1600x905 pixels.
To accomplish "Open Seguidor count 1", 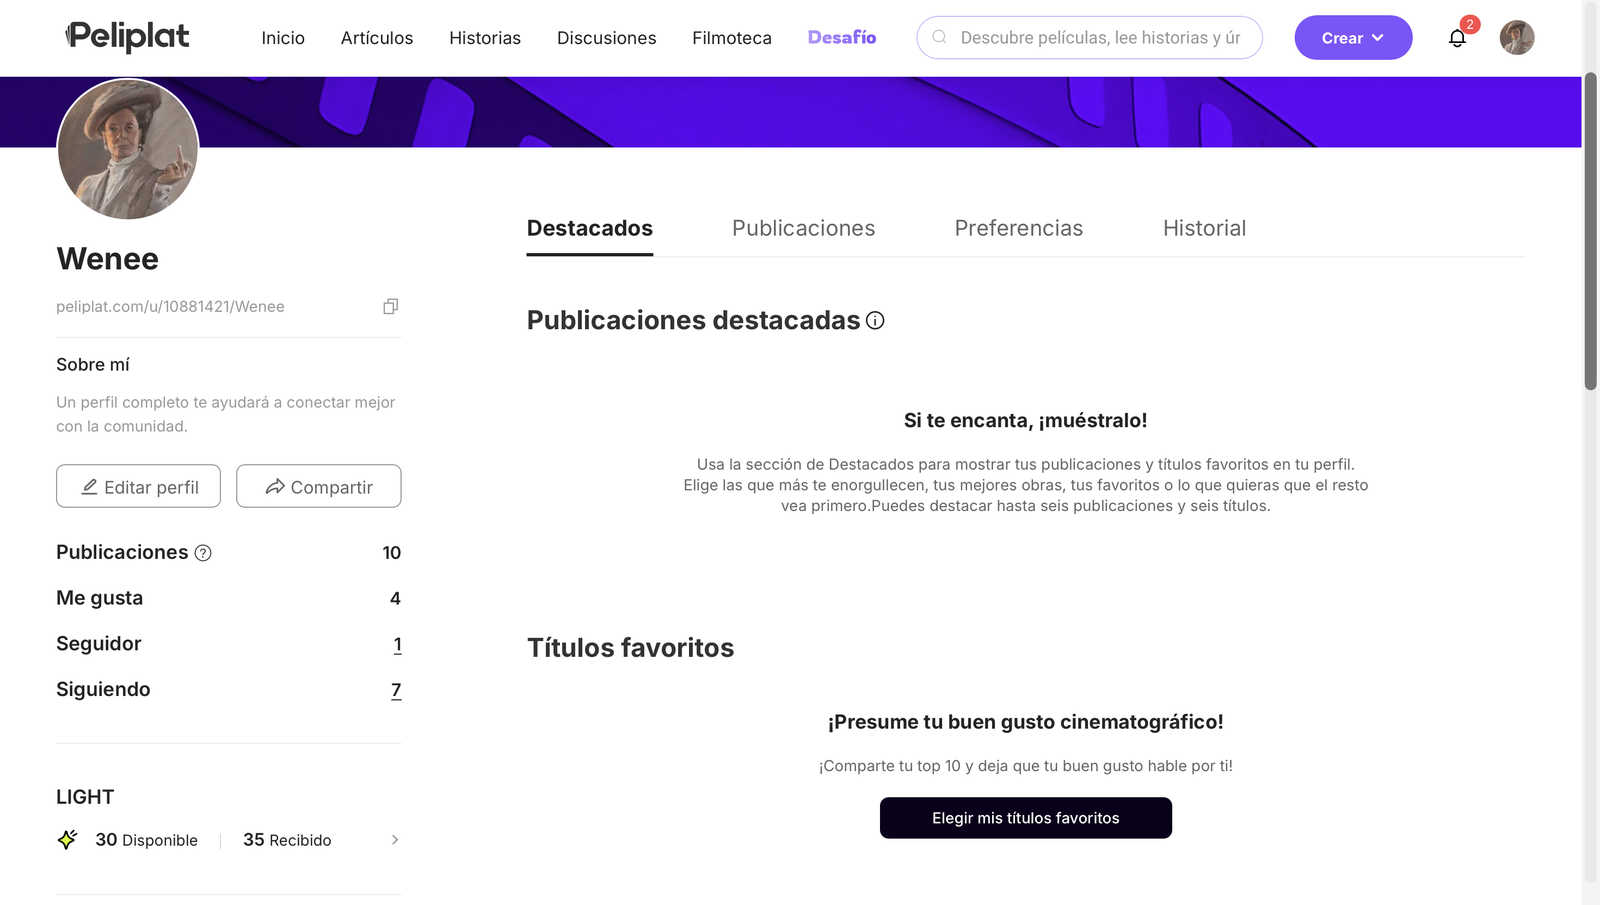I will 397,645.
